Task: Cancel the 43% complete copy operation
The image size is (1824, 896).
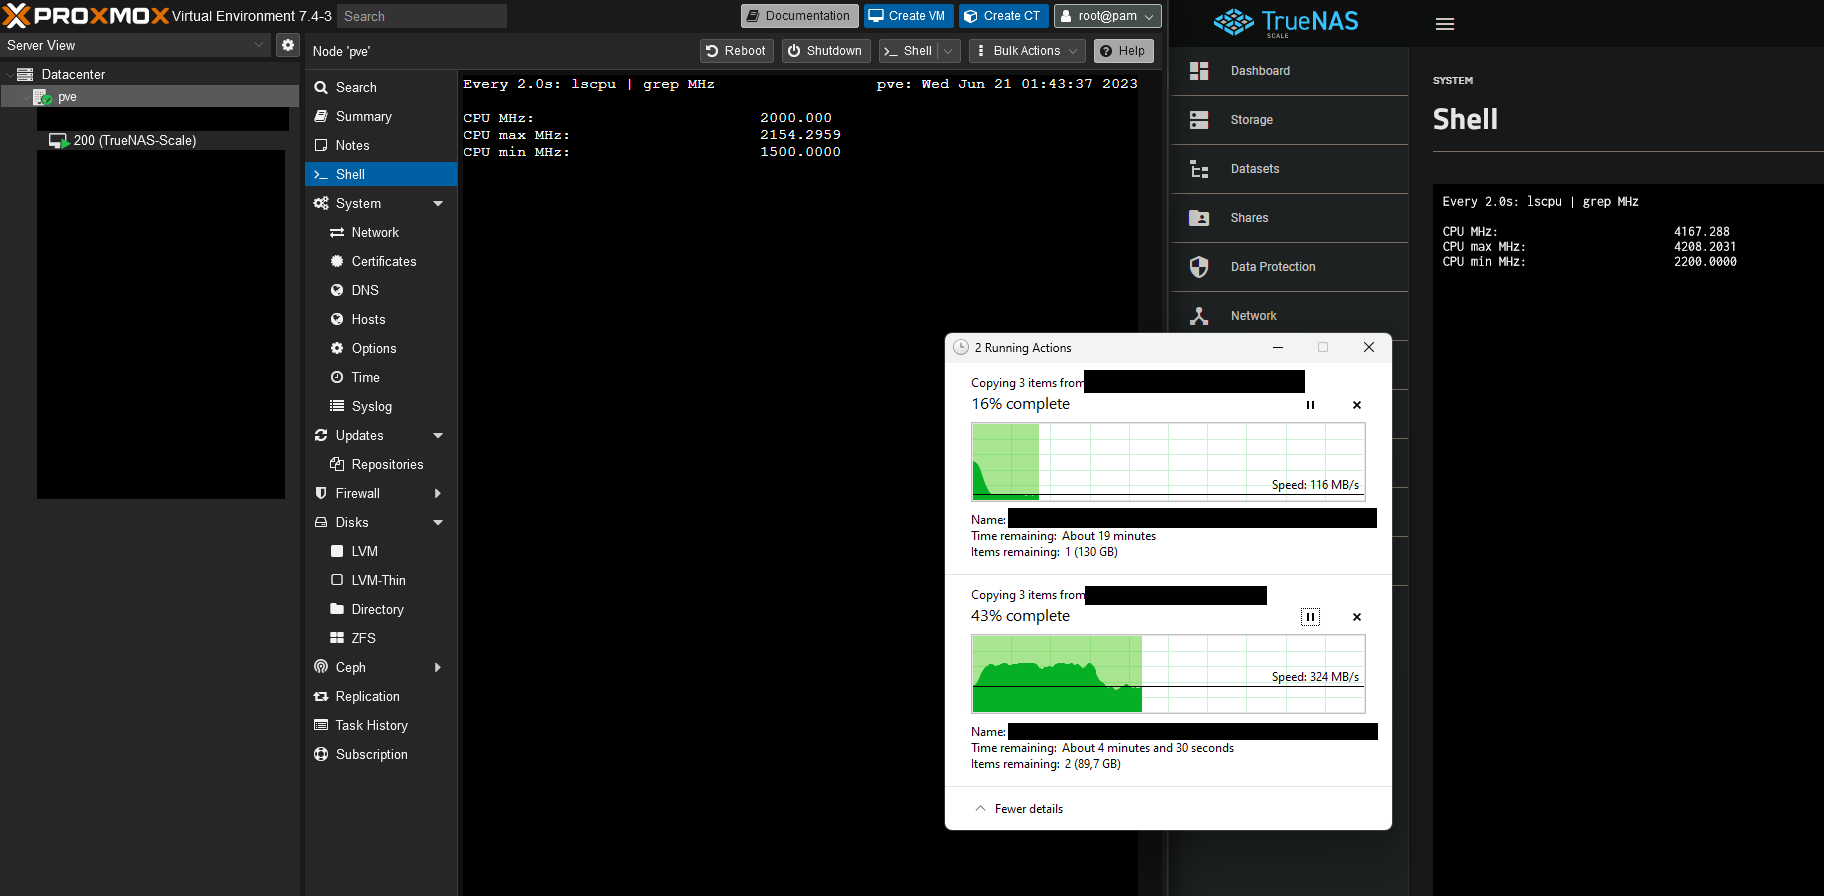Action: point(1357,617)
